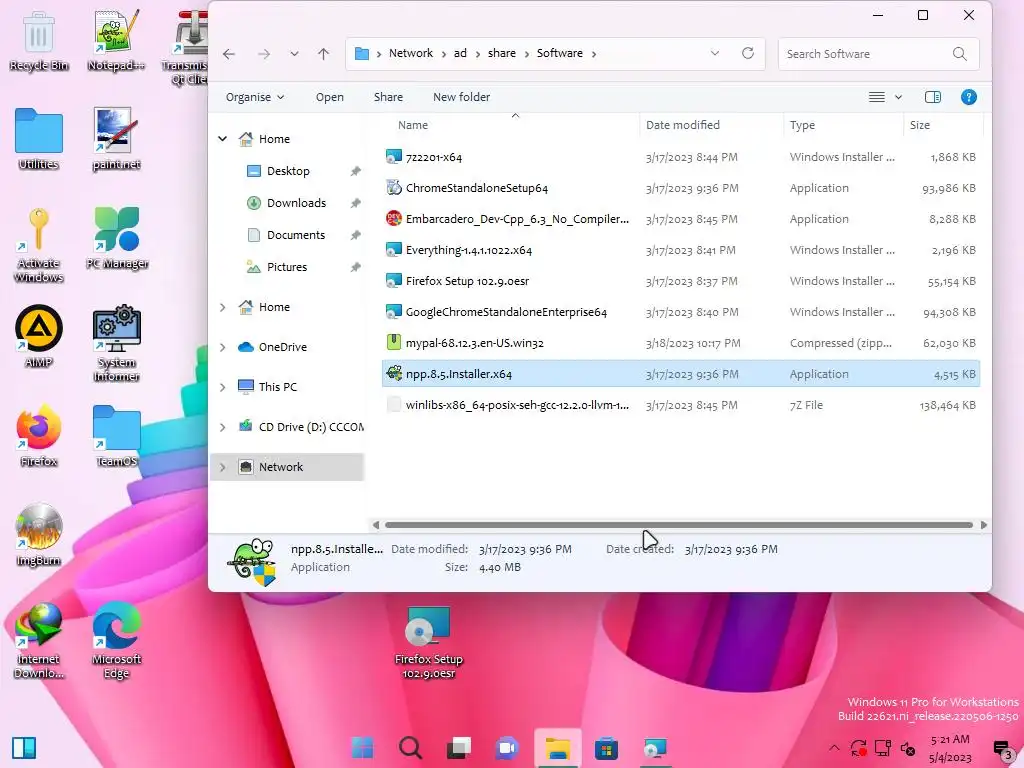
Task: Select Desktop in quick access
Action: [288, 171]
